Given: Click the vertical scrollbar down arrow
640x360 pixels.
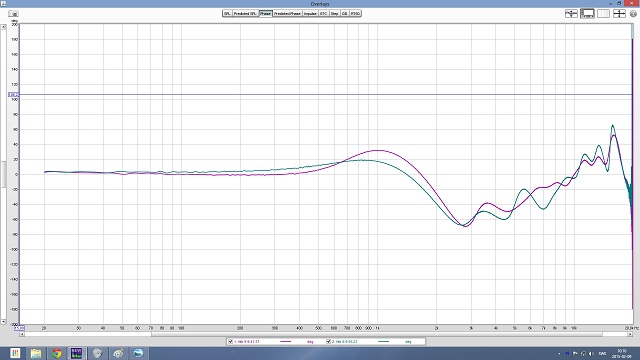Looking at the screenshot, I should point(3,322).
